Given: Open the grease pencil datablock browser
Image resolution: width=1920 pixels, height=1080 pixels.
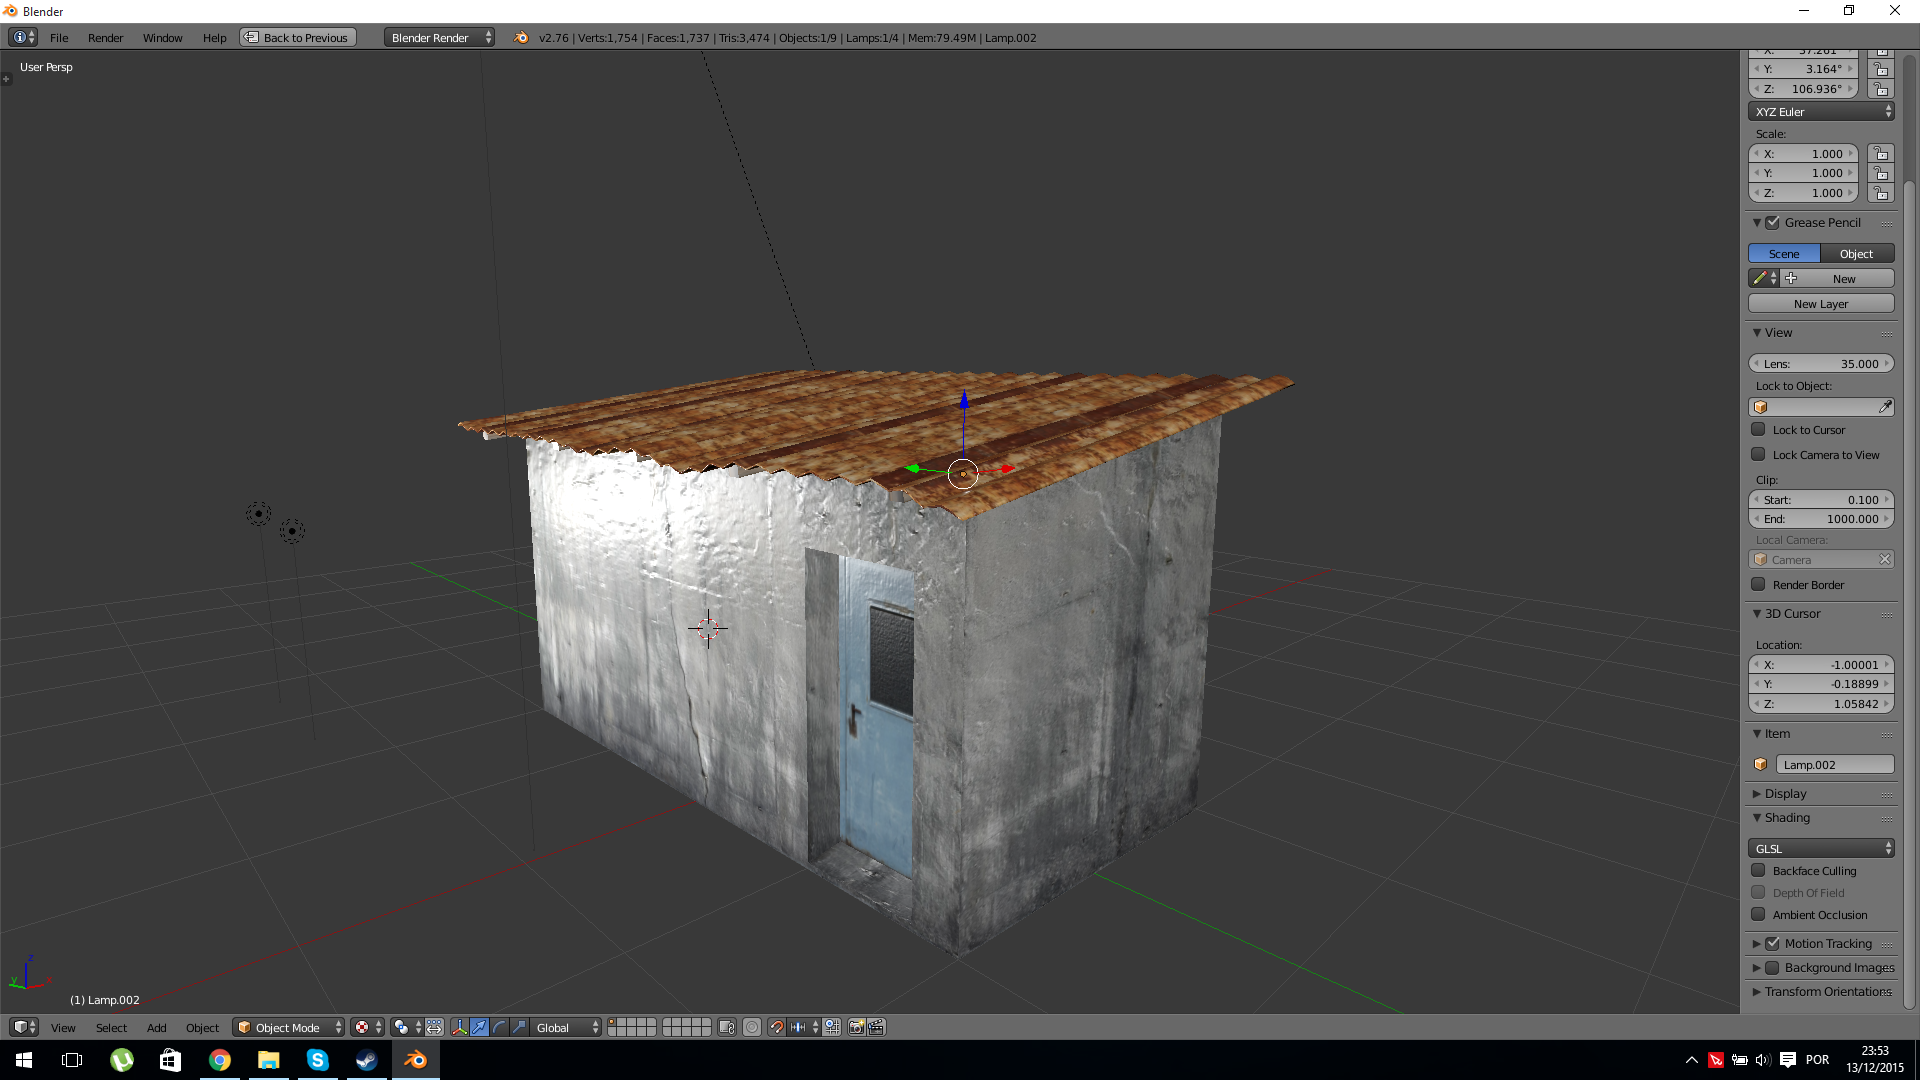Looking at the screenshot, I should coord(1764,279).
